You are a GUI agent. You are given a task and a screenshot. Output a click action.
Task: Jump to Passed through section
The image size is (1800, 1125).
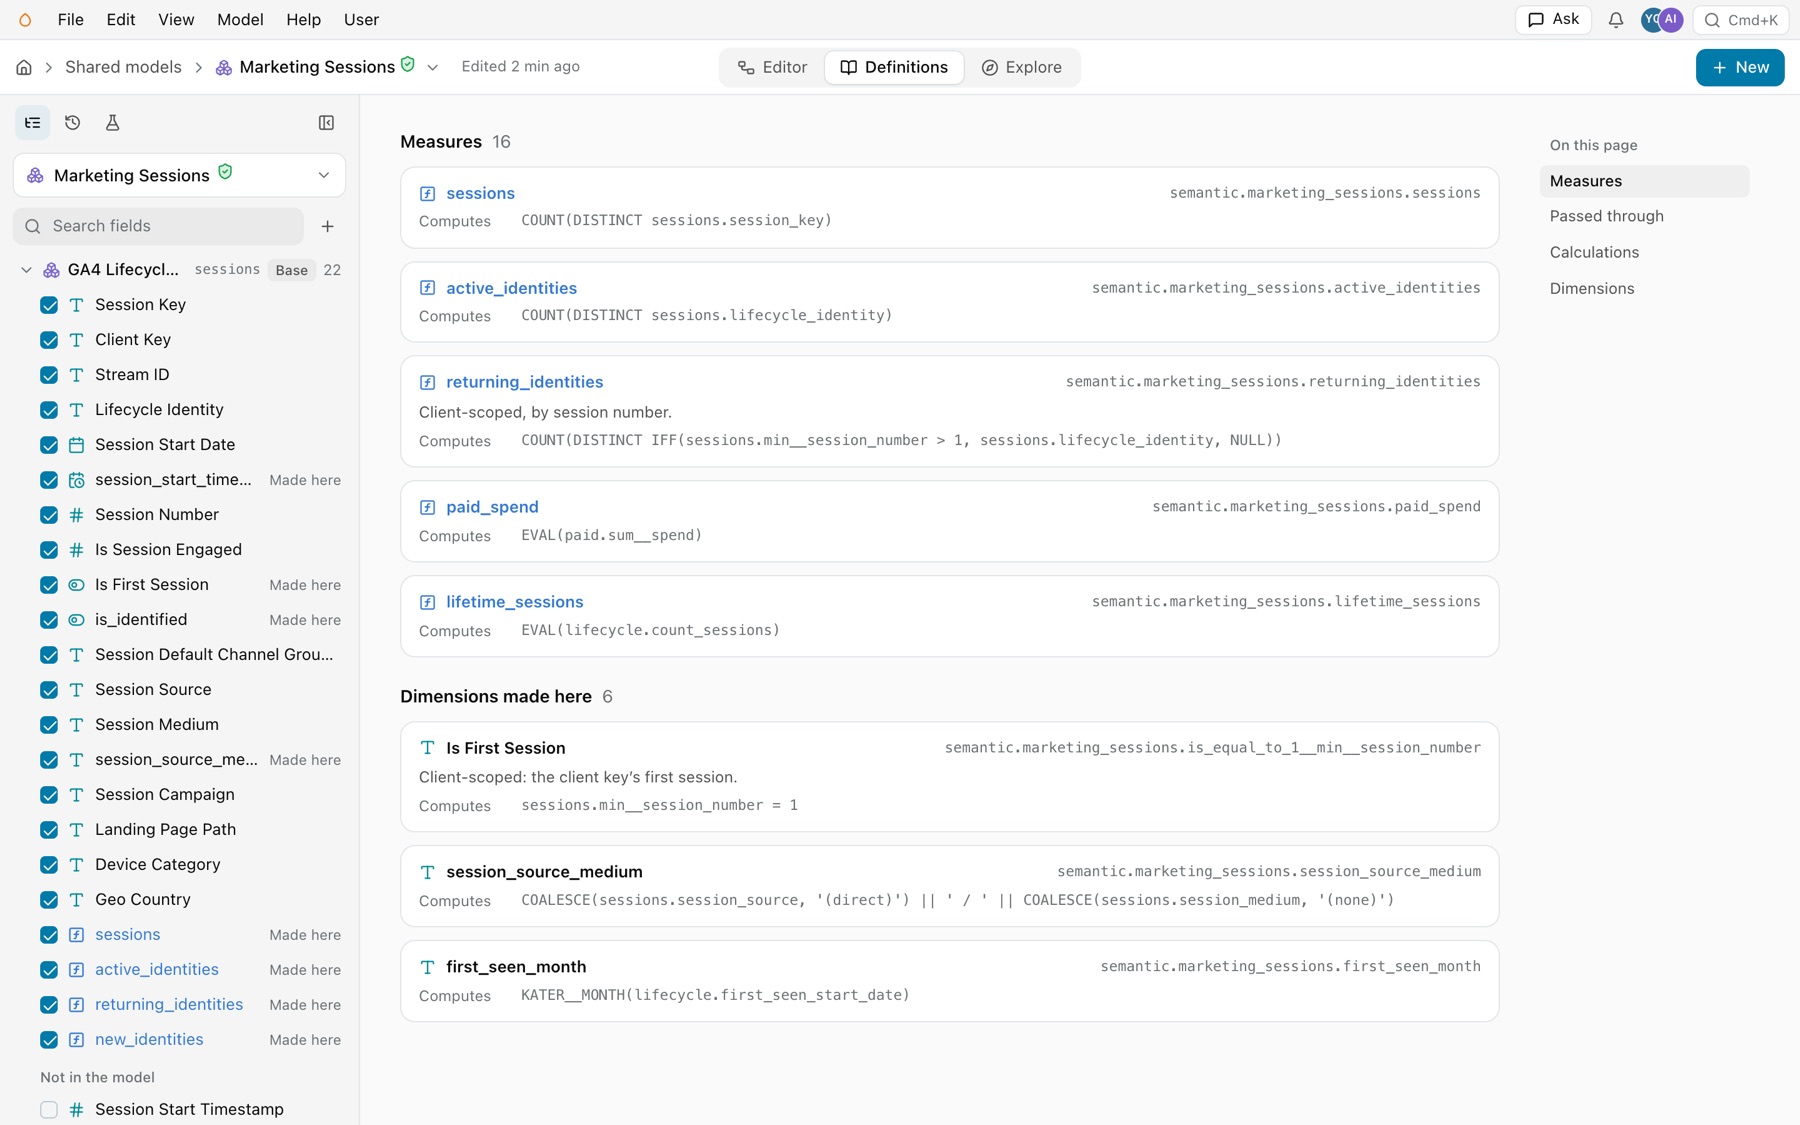(x=1606, y=216)
